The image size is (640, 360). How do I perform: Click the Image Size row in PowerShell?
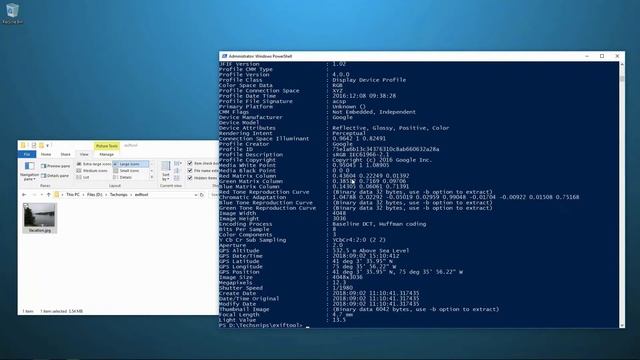(x=291, y=277)
